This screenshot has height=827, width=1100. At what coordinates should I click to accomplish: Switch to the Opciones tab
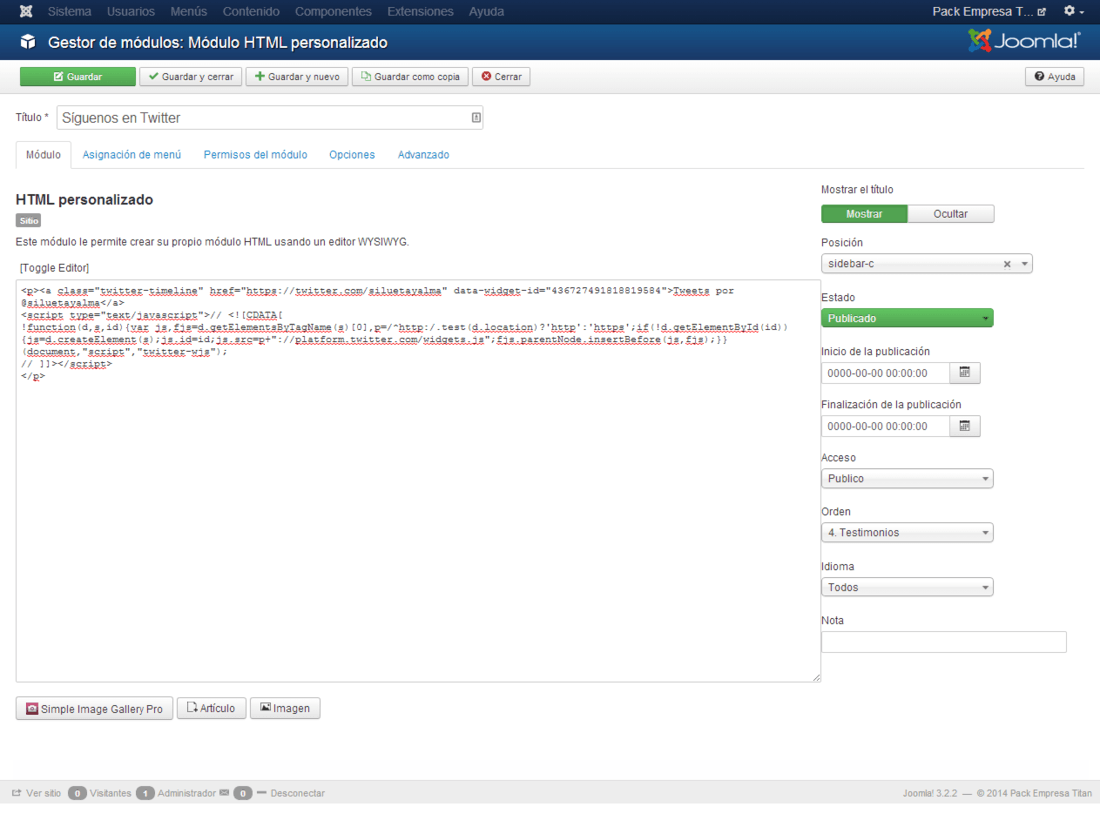352,154
